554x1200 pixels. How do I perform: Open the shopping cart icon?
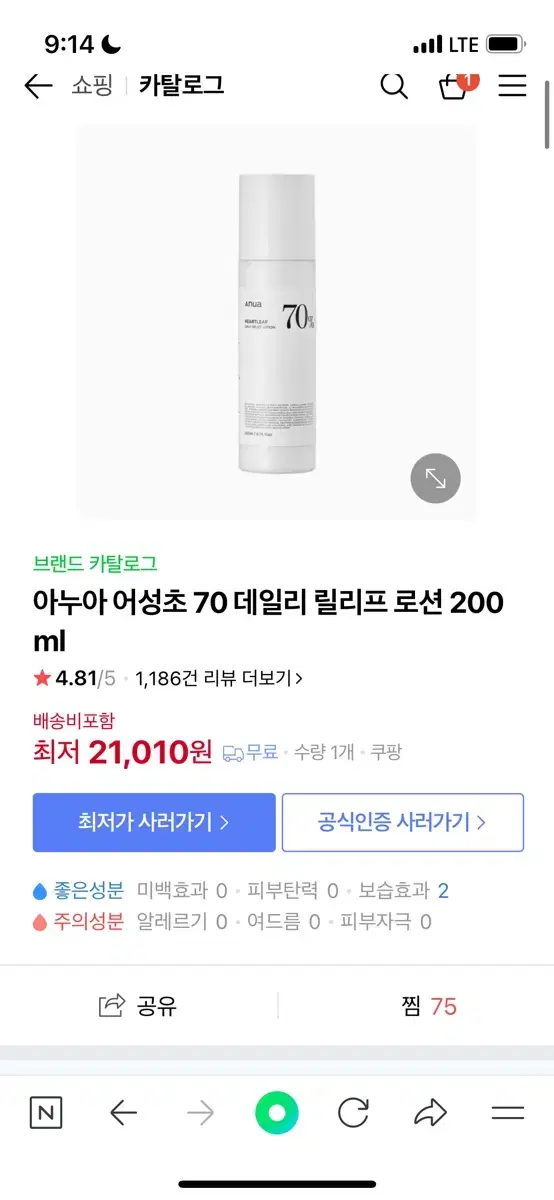tap(455, 85)
